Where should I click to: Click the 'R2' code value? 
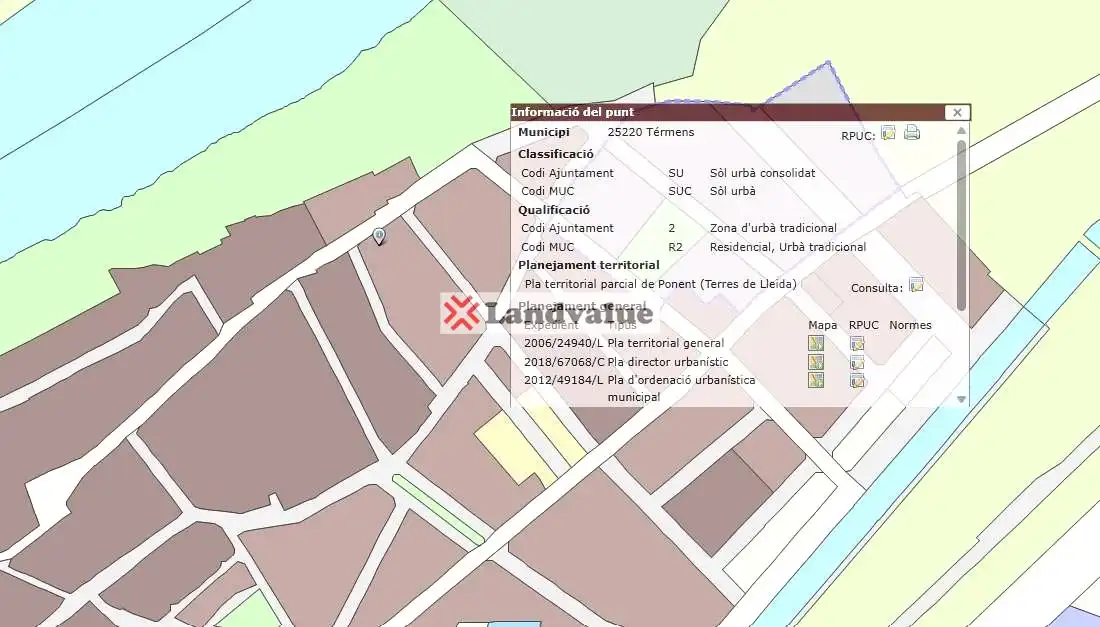pyautogui.click(x=676, y=247)
